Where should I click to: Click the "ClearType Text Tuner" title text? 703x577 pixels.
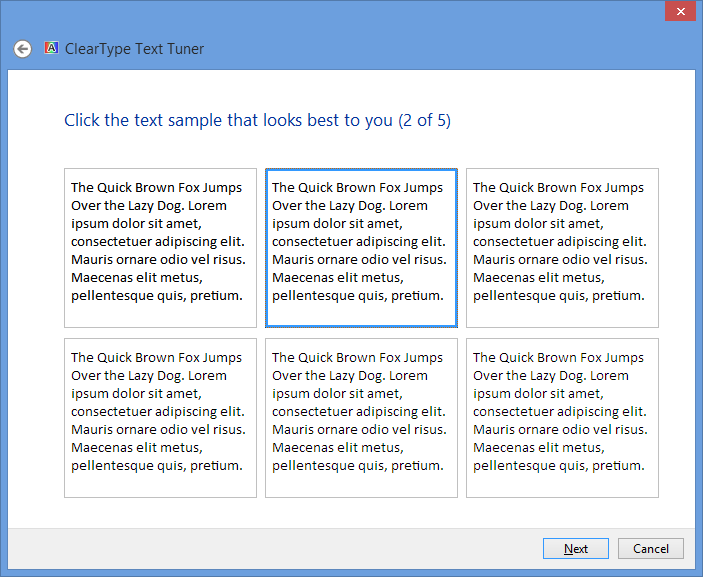pyautogui.click(x=134, y=49)
